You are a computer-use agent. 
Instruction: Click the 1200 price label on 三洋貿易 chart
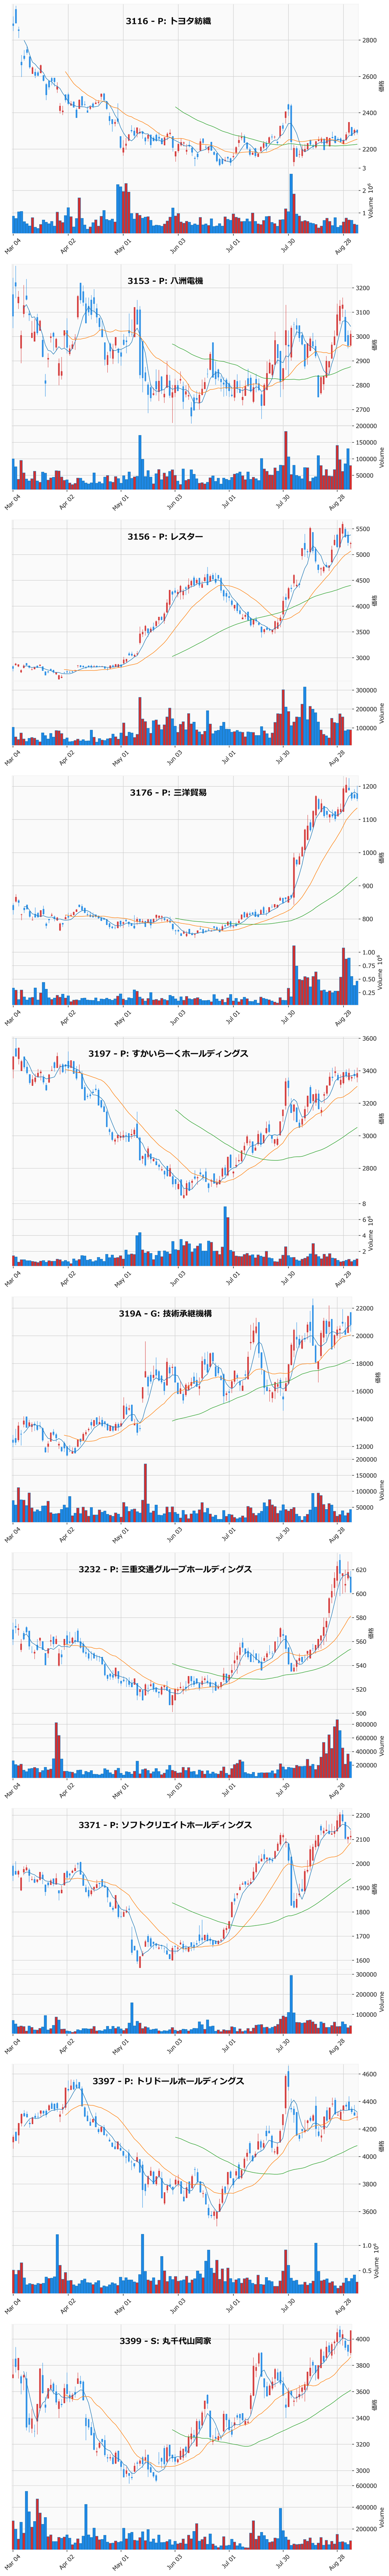click(x=369, y=787)
